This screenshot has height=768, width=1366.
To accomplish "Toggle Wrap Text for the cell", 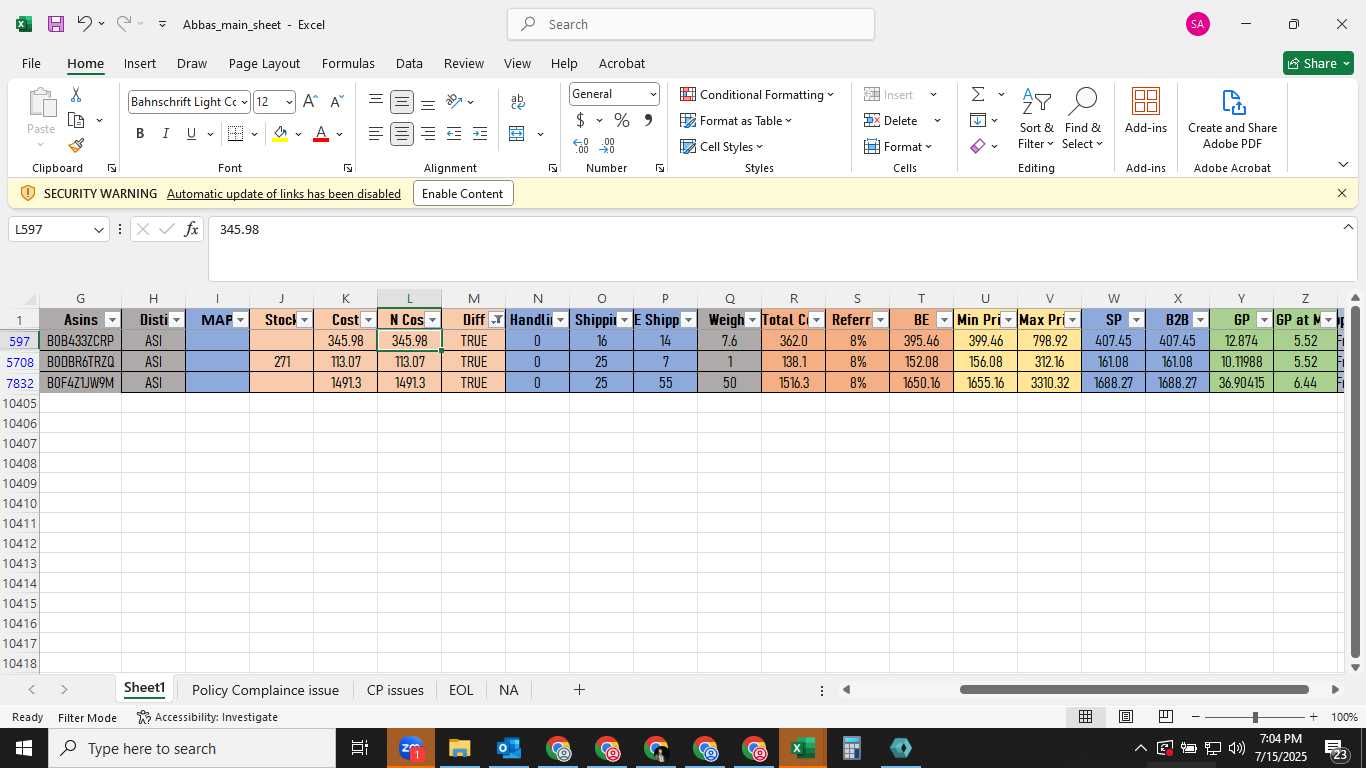I will pyautogui.click(x=518, y=102).
